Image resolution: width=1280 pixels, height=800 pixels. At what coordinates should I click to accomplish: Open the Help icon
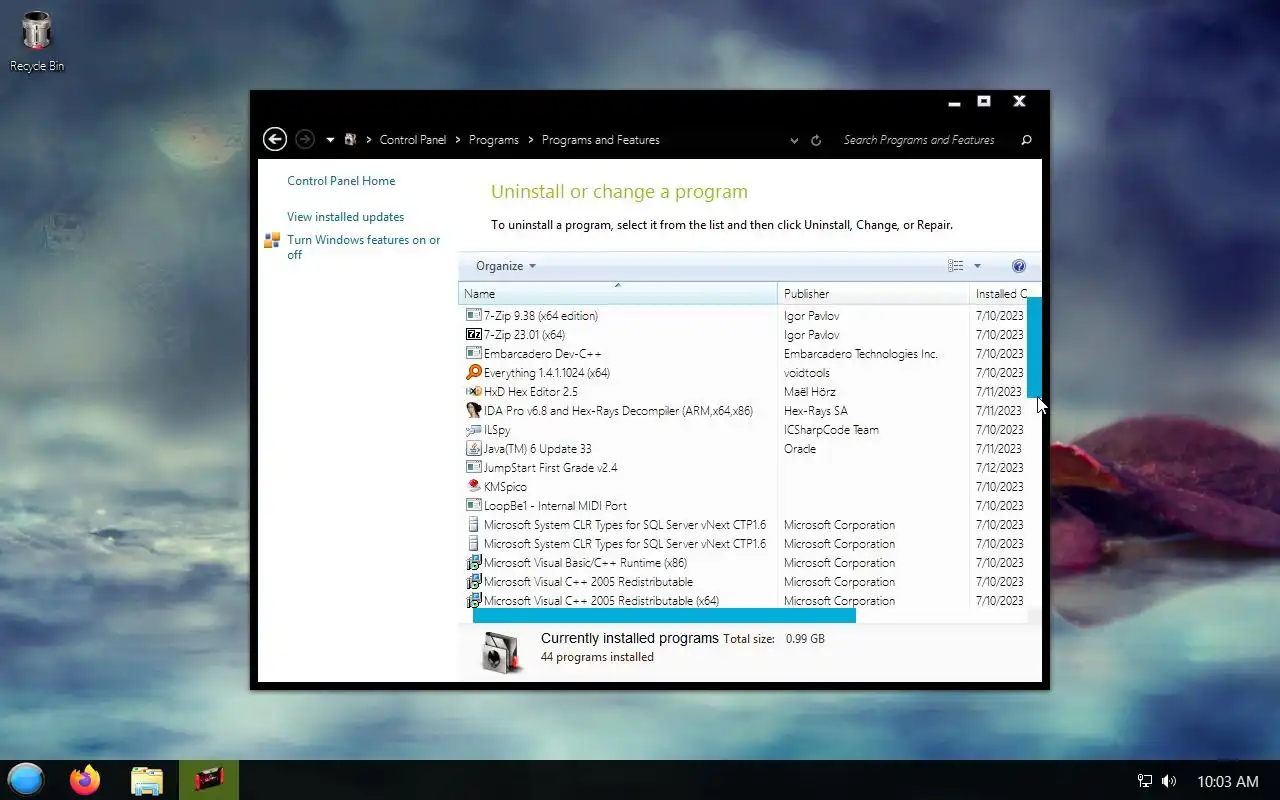1019,266
